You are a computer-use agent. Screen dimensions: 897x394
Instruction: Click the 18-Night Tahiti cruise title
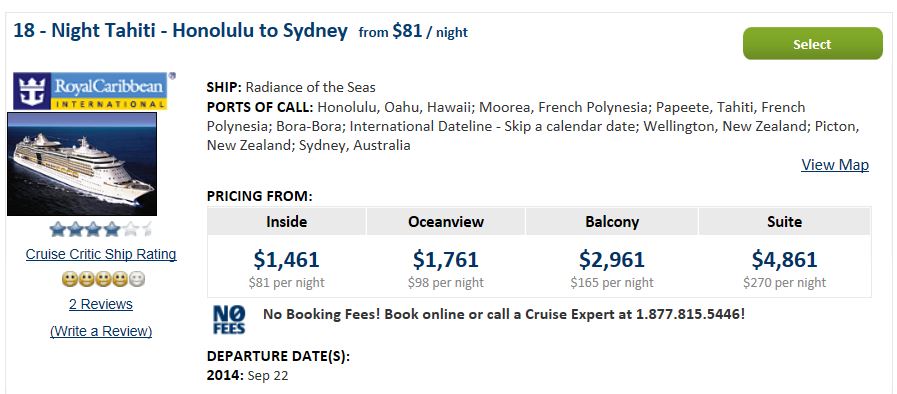click(x=180, y=30)
